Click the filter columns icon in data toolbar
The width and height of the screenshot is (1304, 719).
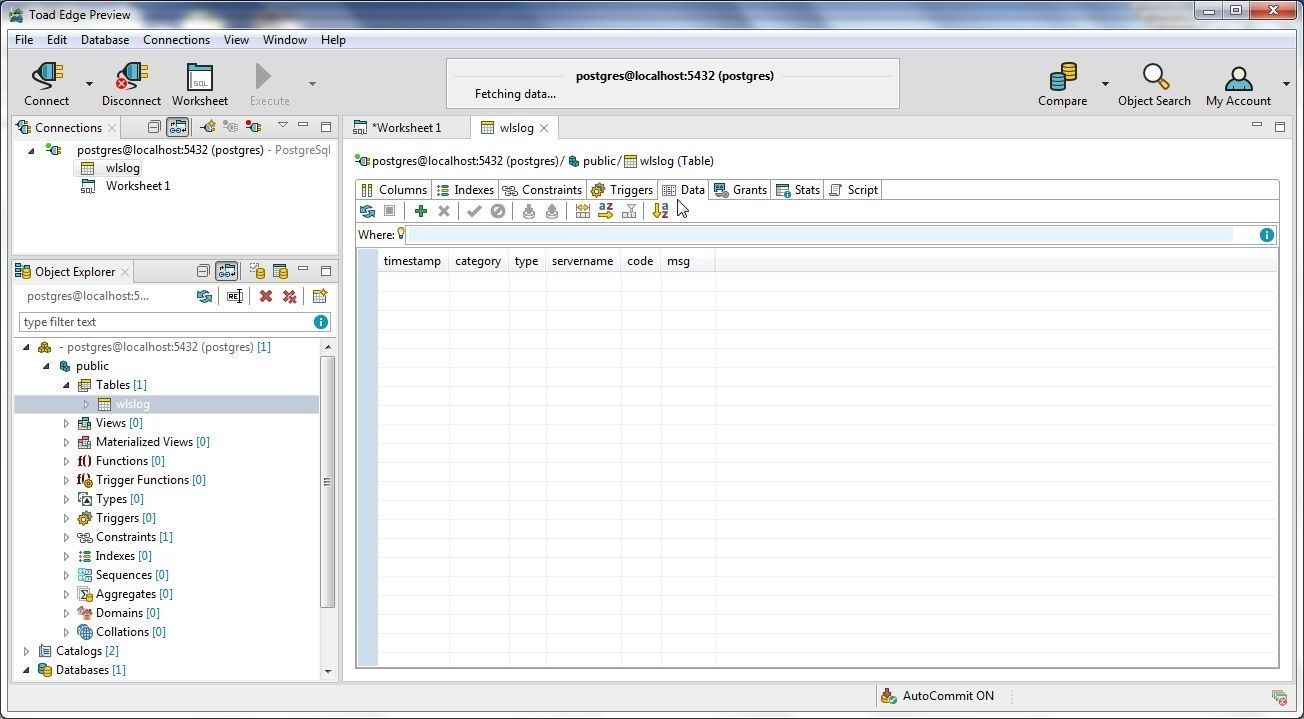pos(630,211)
